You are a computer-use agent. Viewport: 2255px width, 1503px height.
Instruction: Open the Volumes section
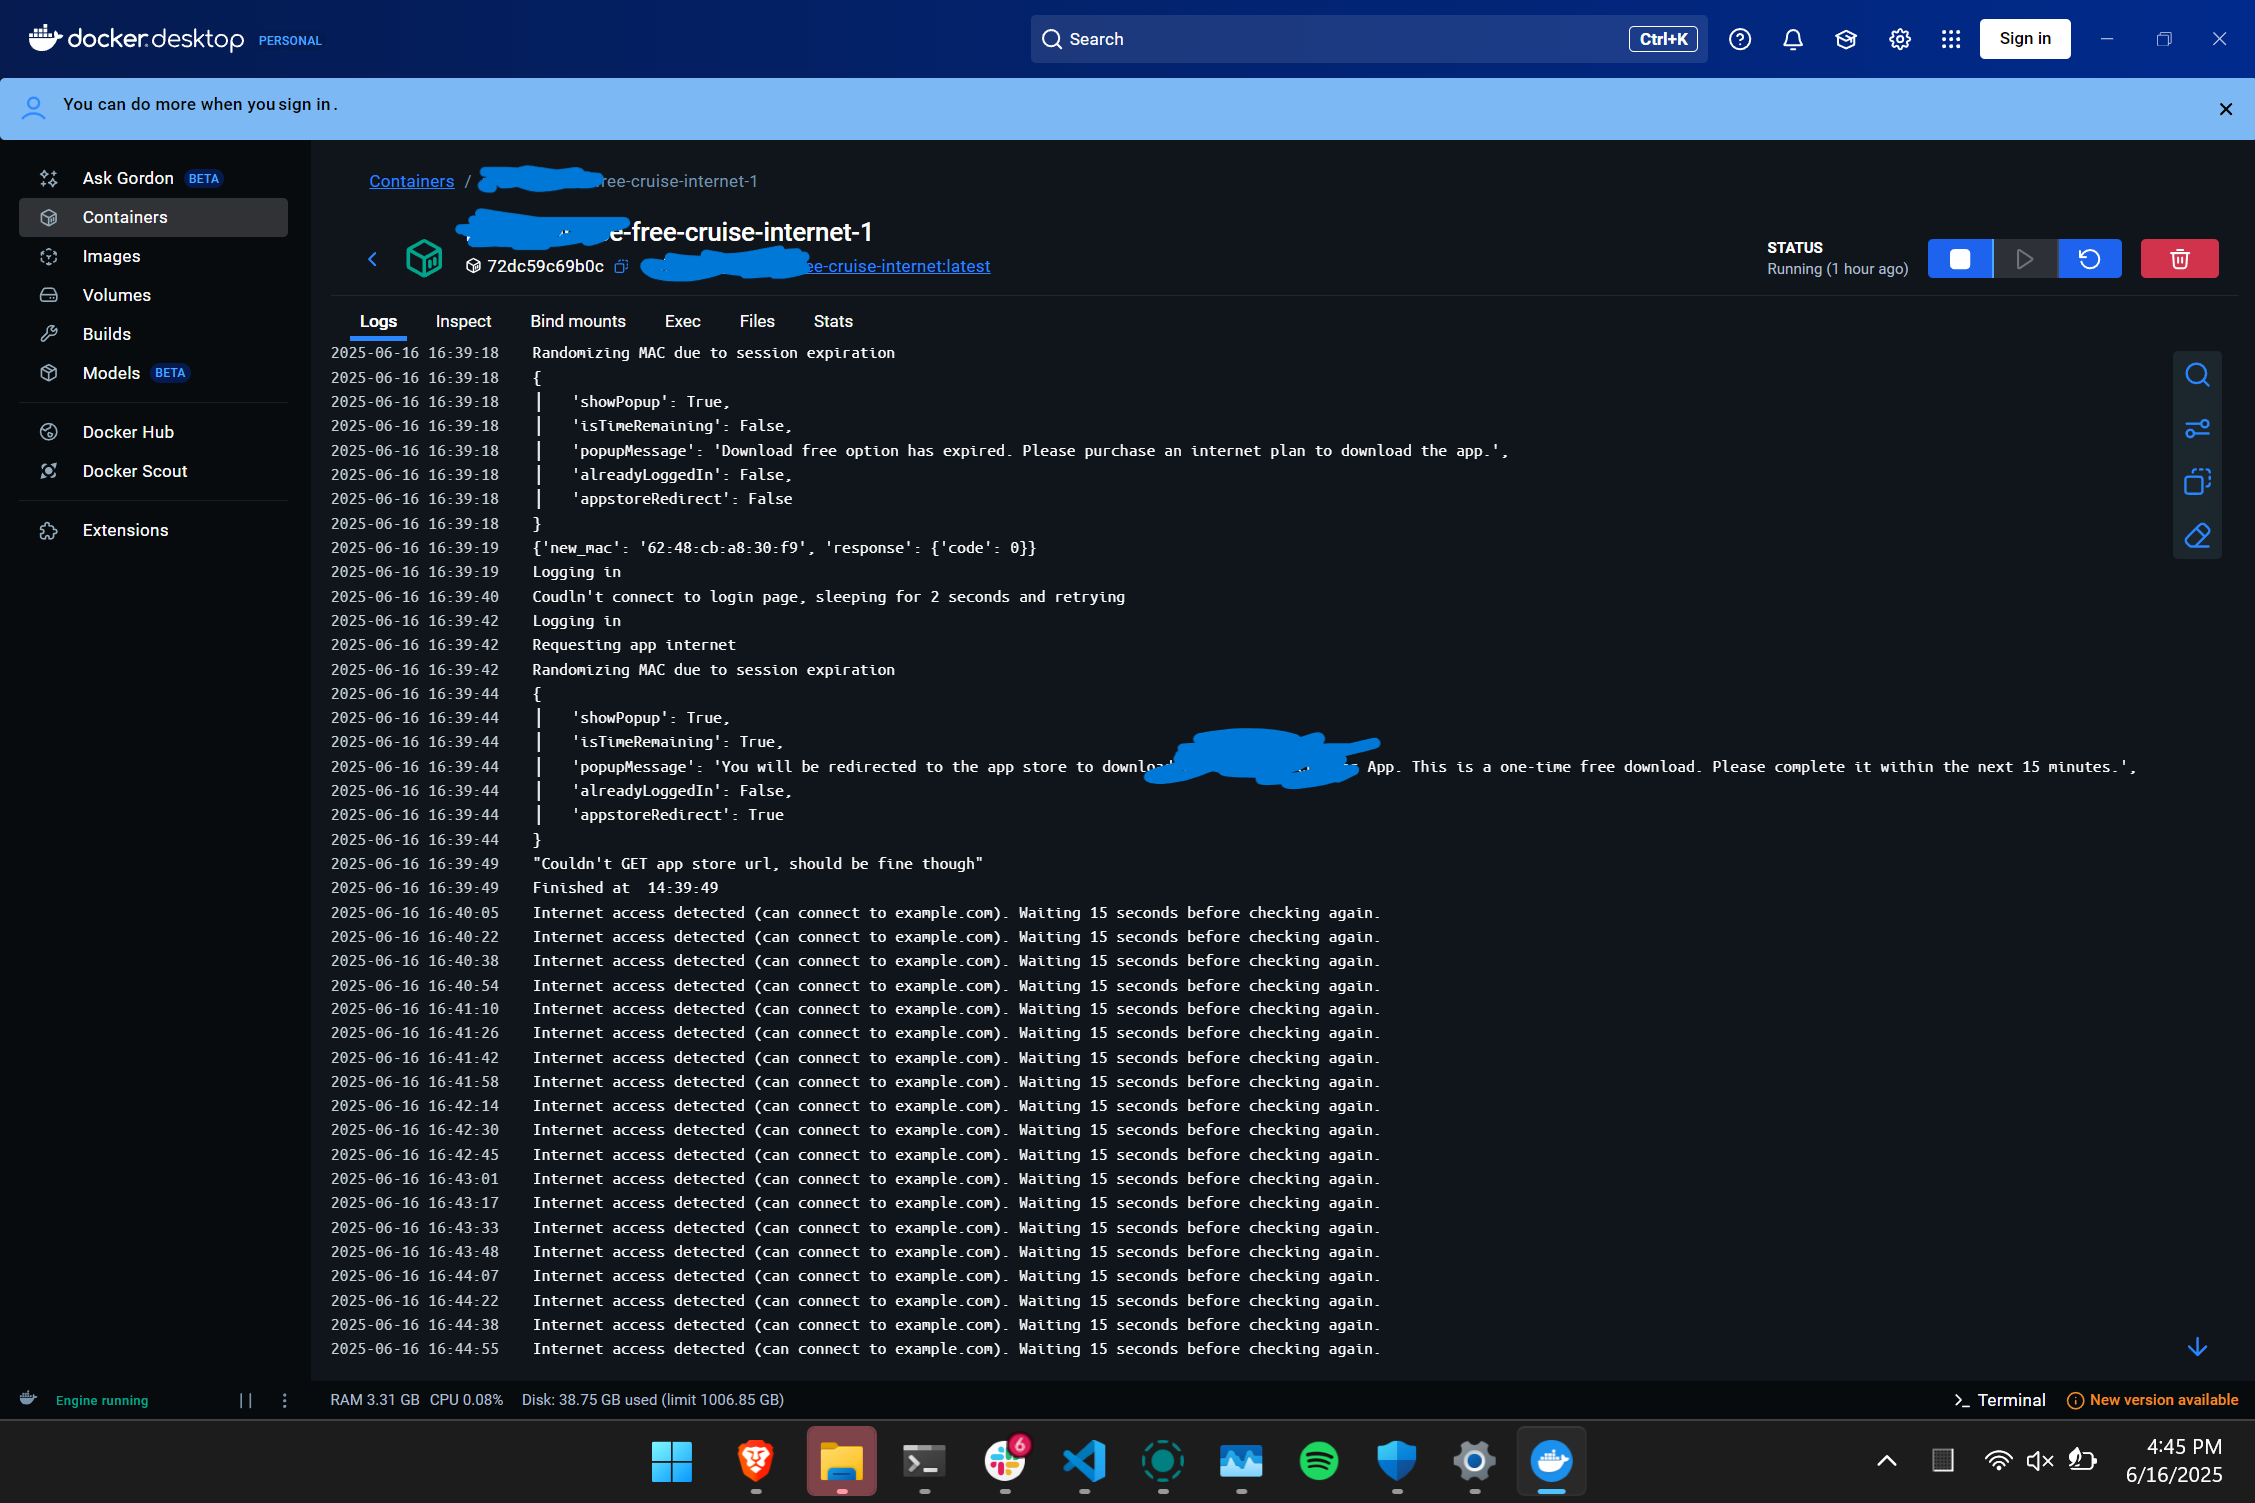152,295
